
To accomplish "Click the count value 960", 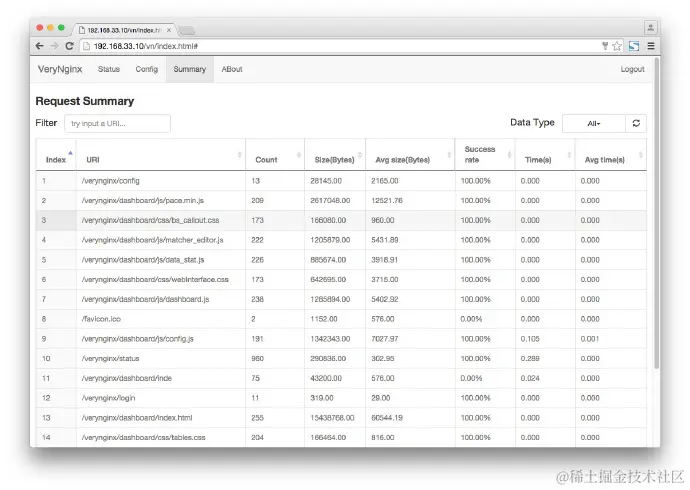I will [x=257, y=358].
